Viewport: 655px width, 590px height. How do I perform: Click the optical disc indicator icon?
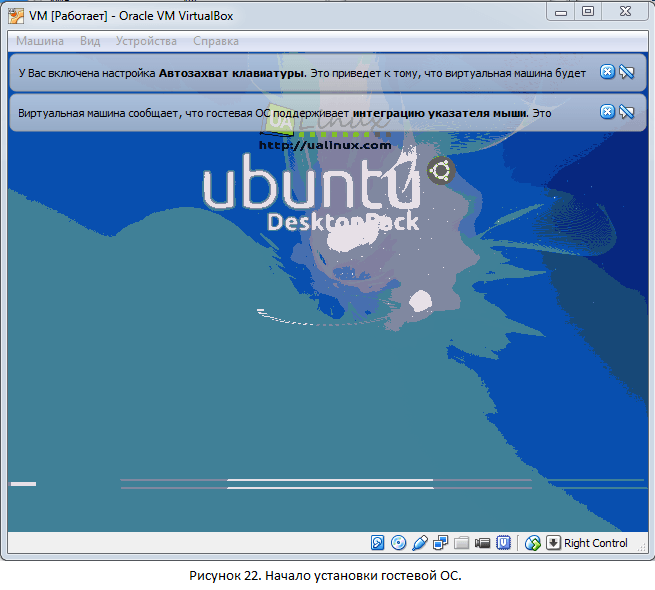point(399,543)
